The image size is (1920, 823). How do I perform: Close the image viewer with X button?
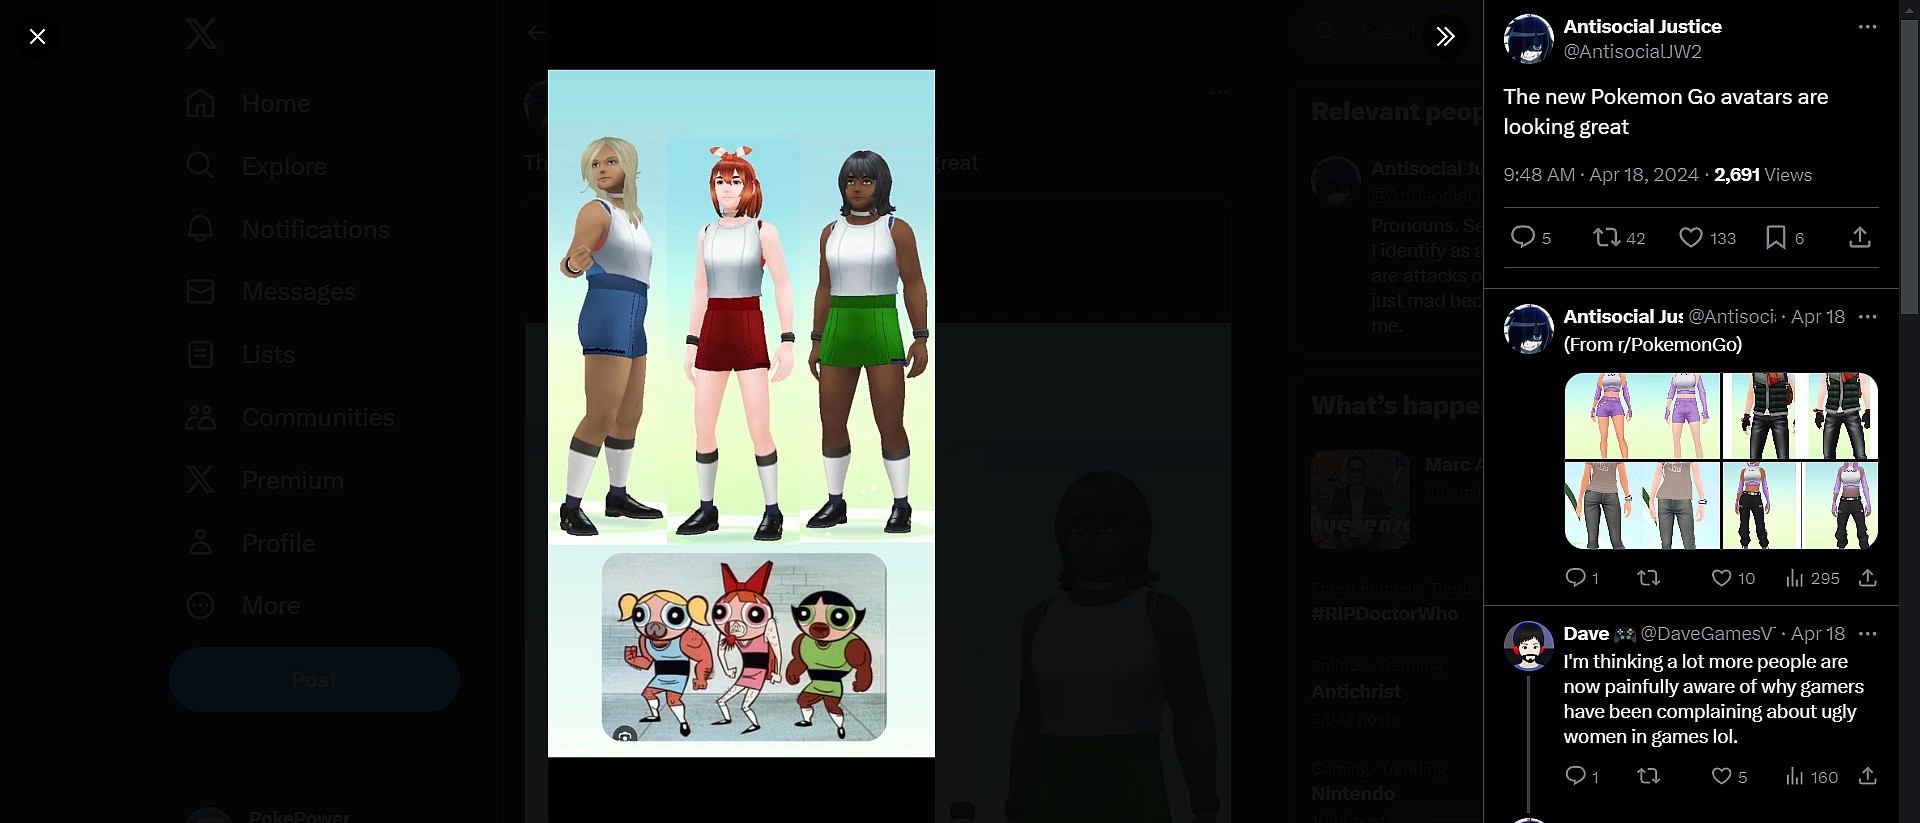coord(37,37)
